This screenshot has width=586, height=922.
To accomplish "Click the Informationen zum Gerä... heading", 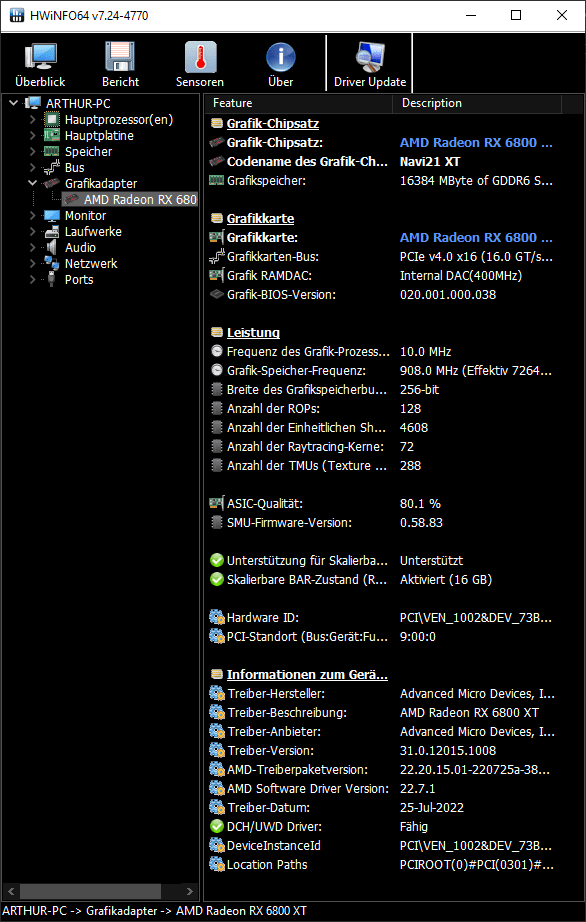I will coord(307,674).
